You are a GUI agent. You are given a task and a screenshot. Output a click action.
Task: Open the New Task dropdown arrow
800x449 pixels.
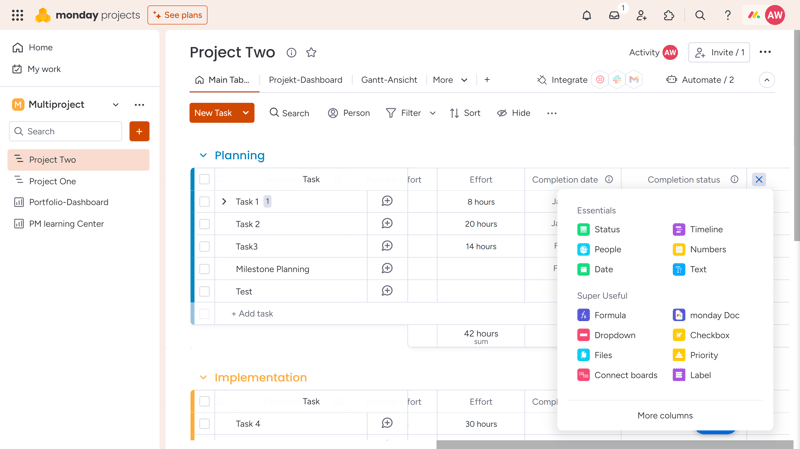[246, 113]
